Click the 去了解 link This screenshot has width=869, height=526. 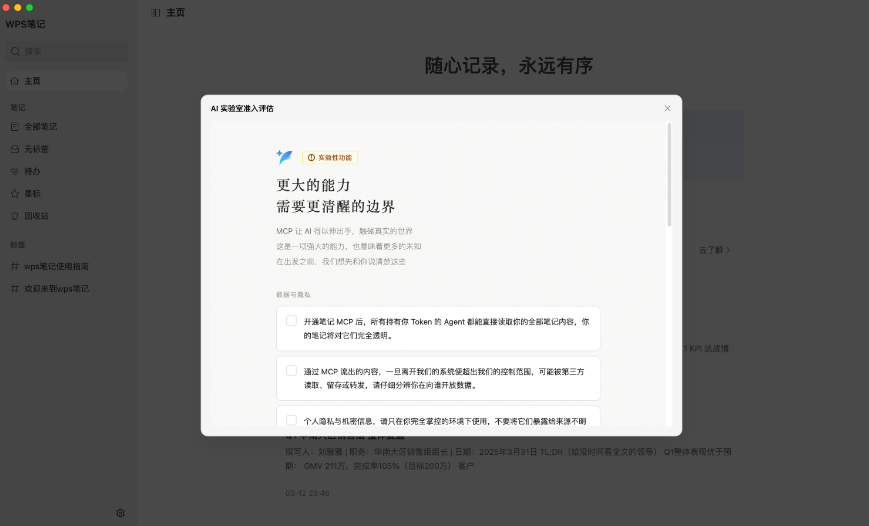pyautogui.click(x=714, y=250)
